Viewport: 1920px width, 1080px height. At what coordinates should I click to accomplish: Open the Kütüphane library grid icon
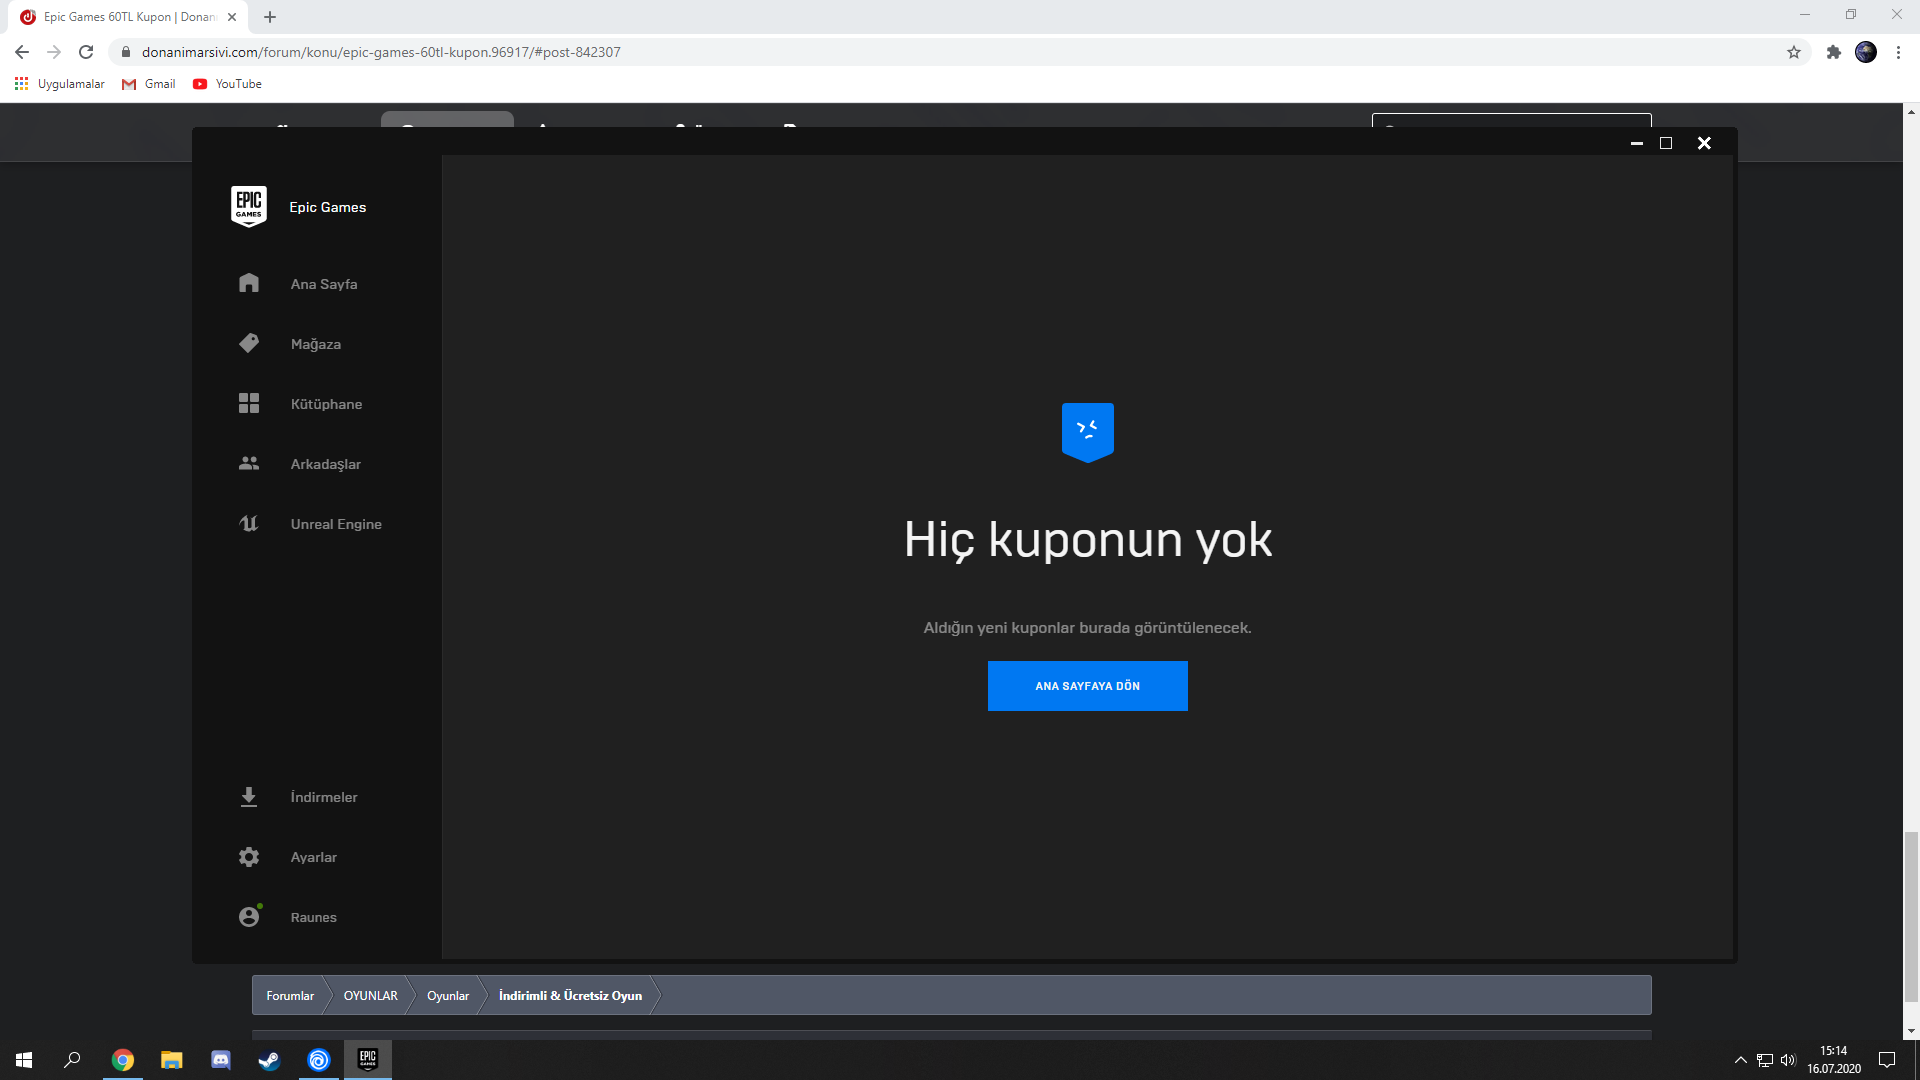(249, 403)
